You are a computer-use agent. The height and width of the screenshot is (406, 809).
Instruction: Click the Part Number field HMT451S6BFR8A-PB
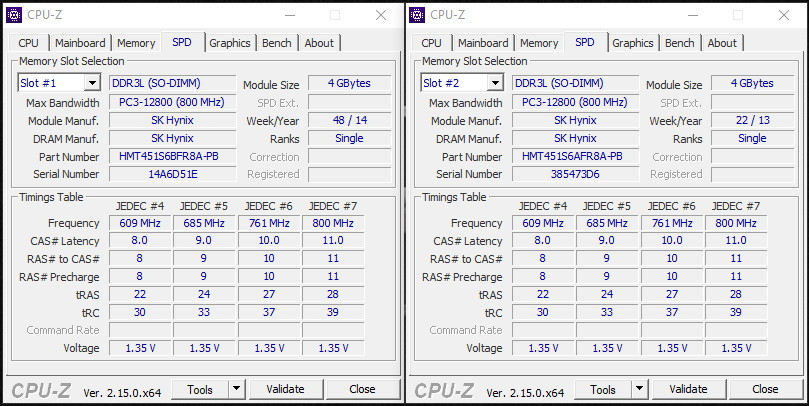(171, 157)
